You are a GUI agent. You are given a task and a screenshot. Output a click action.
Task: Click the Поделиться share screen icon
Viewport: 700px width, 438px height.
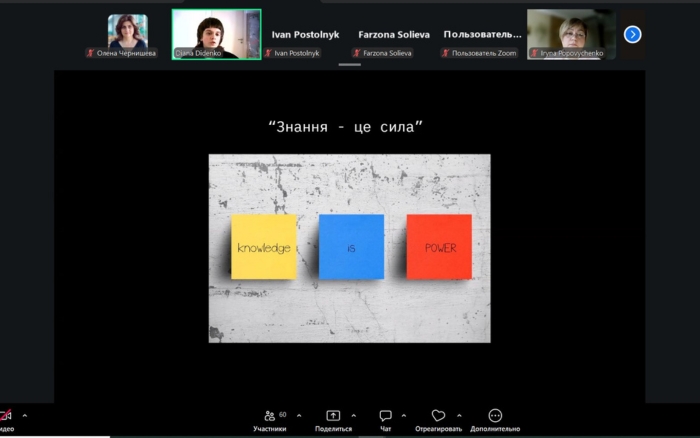(x=333, y=416)
